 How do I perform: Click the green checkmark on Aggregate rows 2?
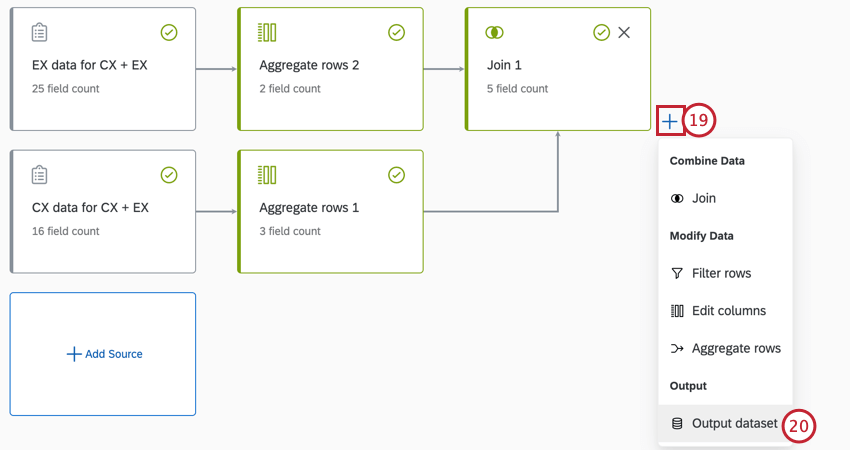(x=396, y=33)
